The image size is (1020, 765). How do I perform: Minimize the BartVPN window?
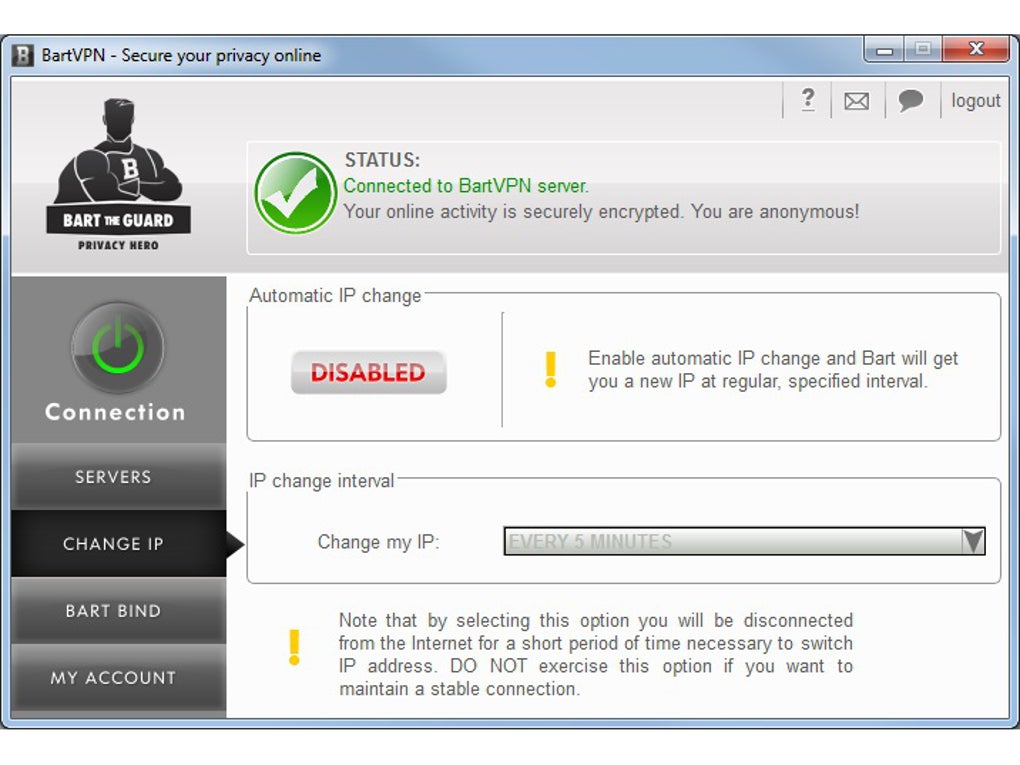point(884,49)
